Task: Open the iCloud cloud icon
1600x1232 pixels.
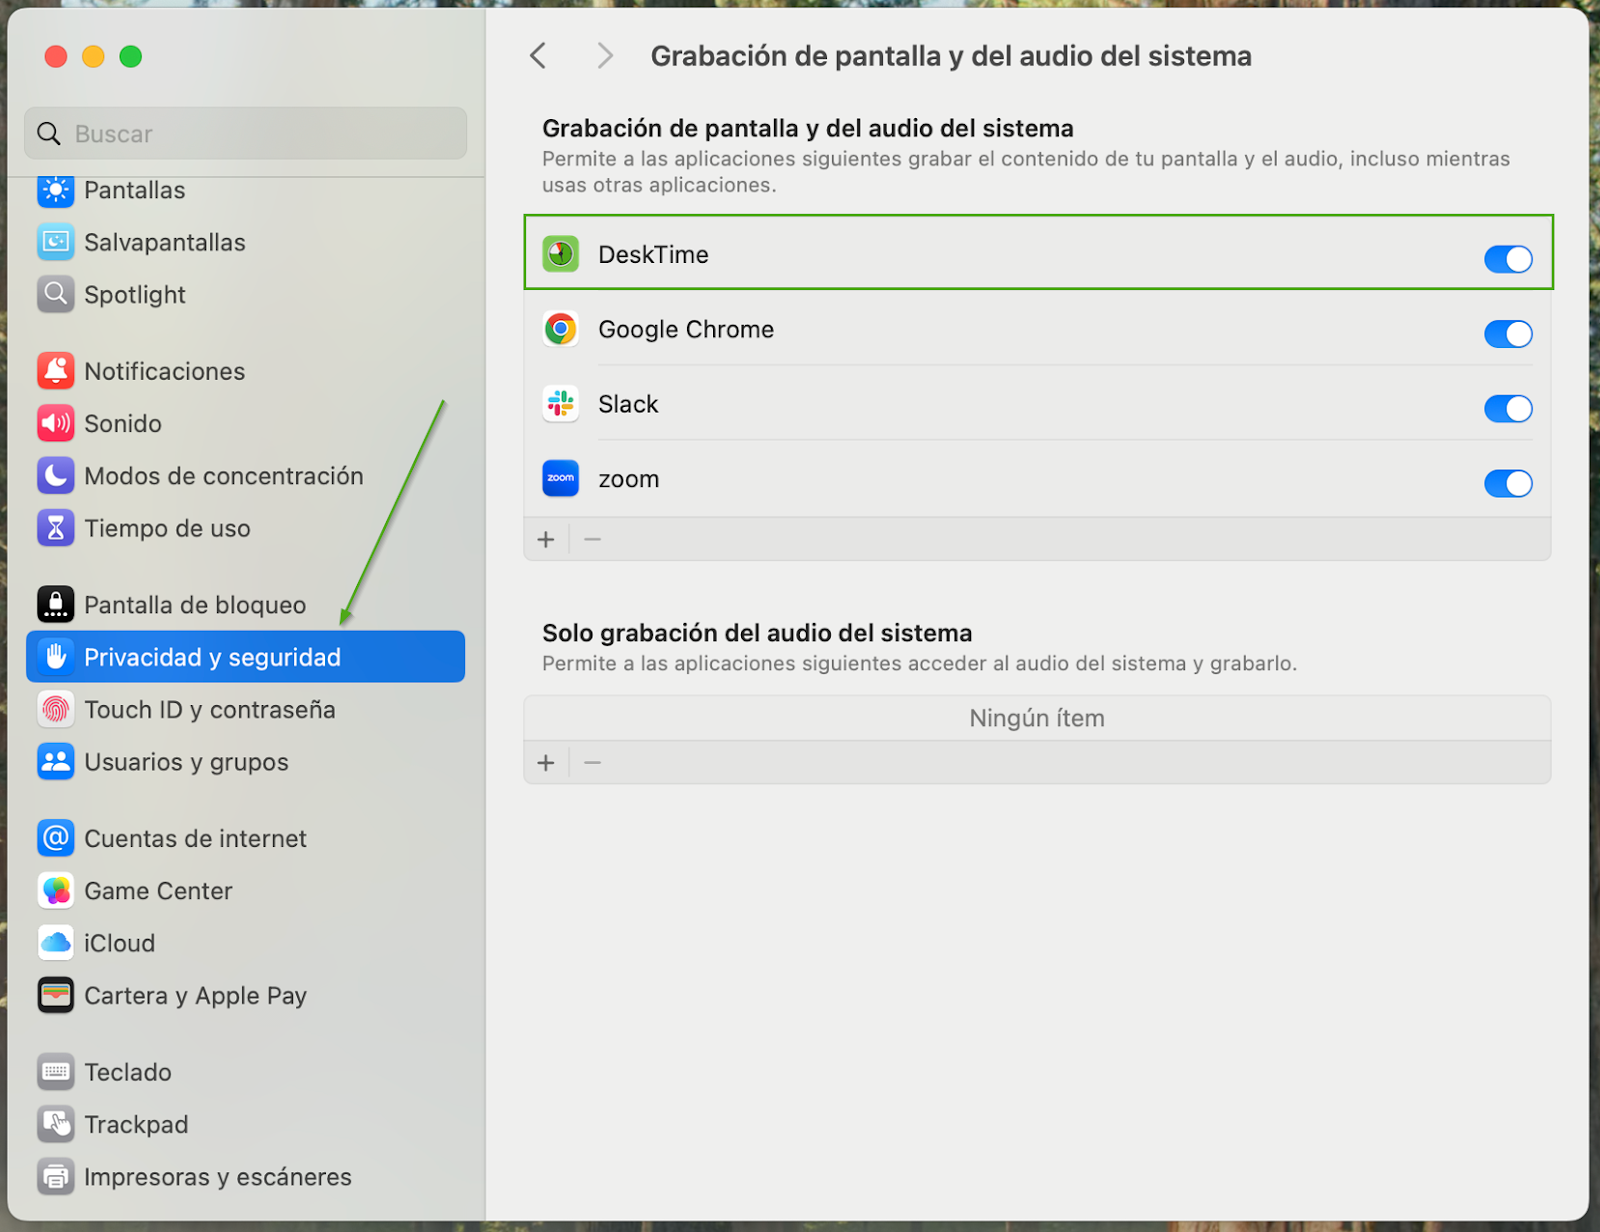Action: point(56,943)
